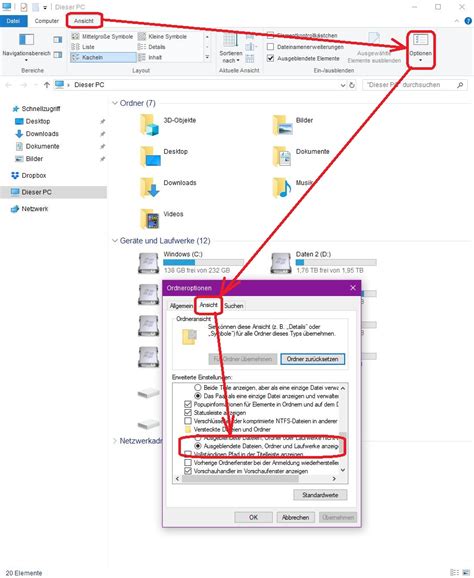The height and width of the screenshot is (578, 474).
Task: Toggle Statusleiste anzeigen checkbox
Action: click(188, 412)
